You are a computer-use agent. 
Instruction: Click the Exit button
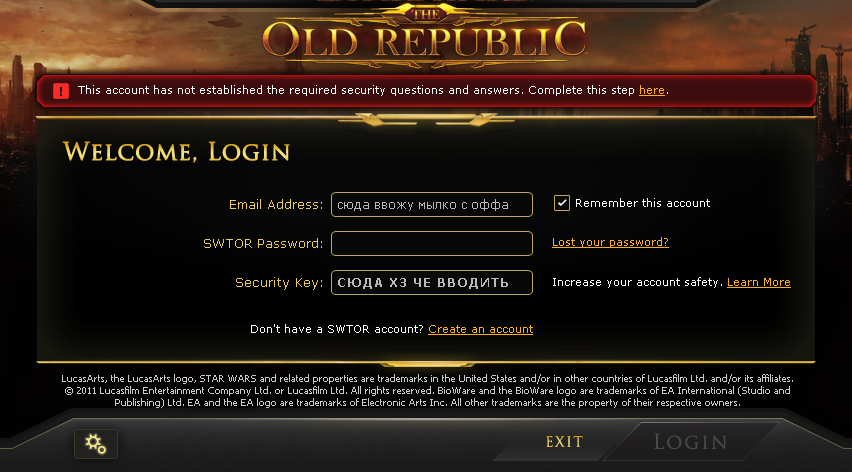click(x=564, y=442)
